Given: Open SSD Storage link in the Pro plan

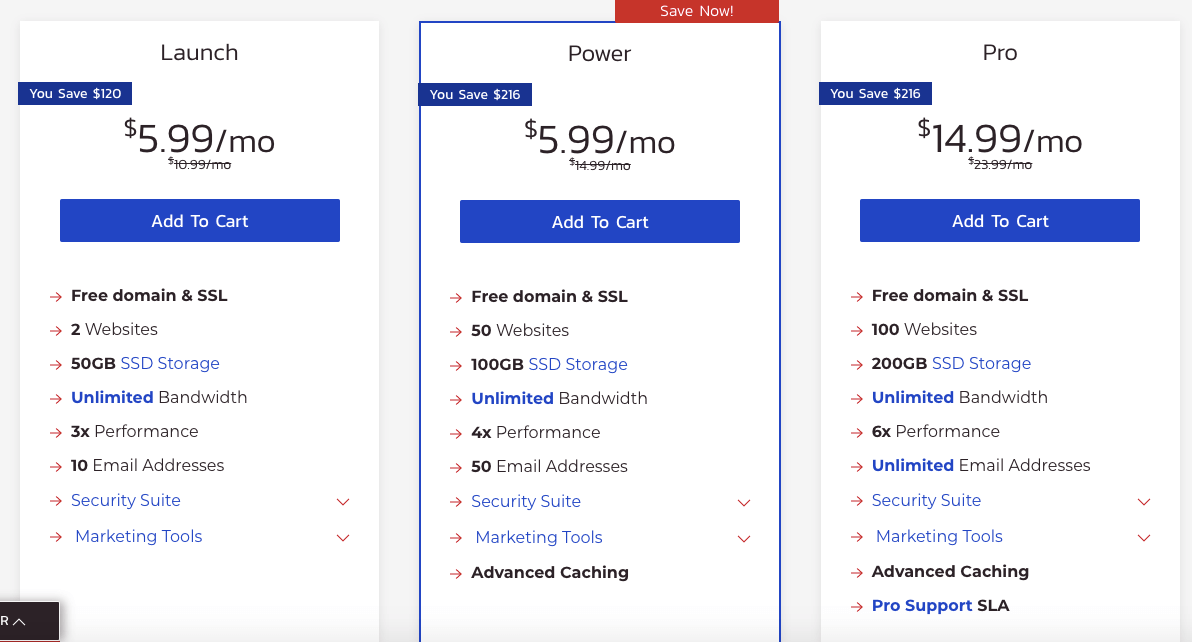Looking at the screenshot, I should 981,363.
